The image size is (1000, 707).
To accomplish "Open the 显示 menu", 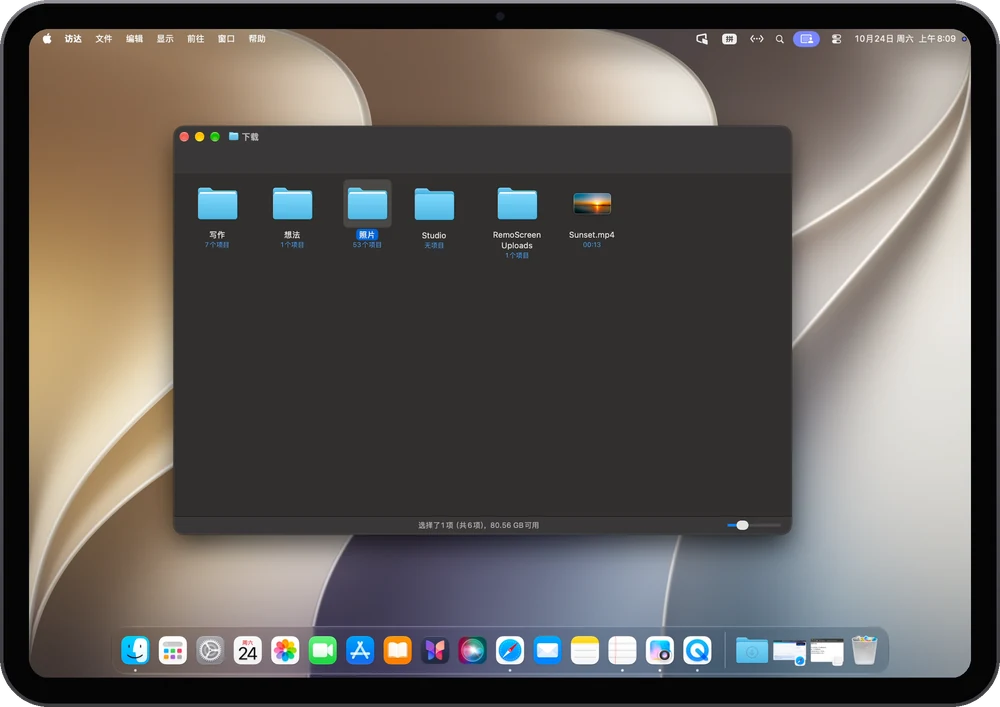I will pos(165,39).
